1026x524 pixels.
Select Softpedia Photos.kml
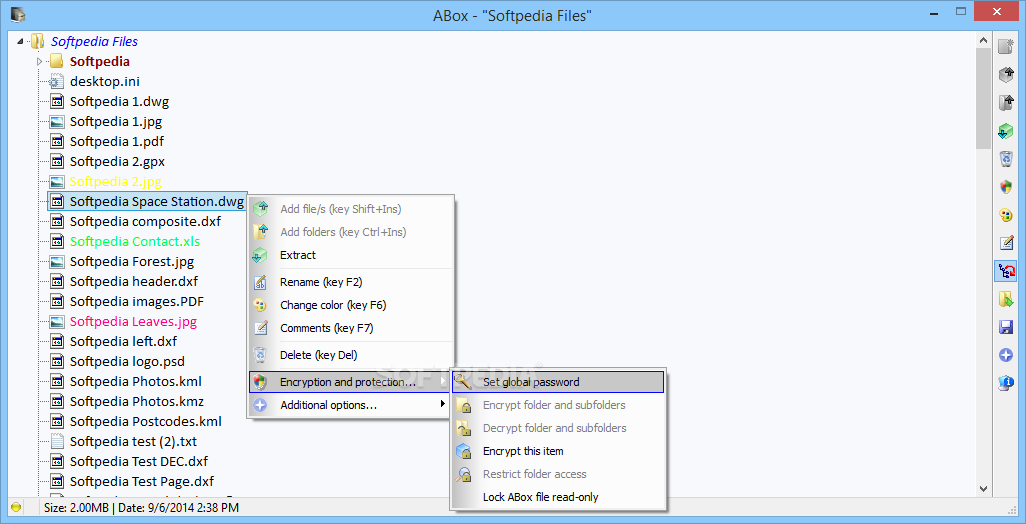click(136, 381)
